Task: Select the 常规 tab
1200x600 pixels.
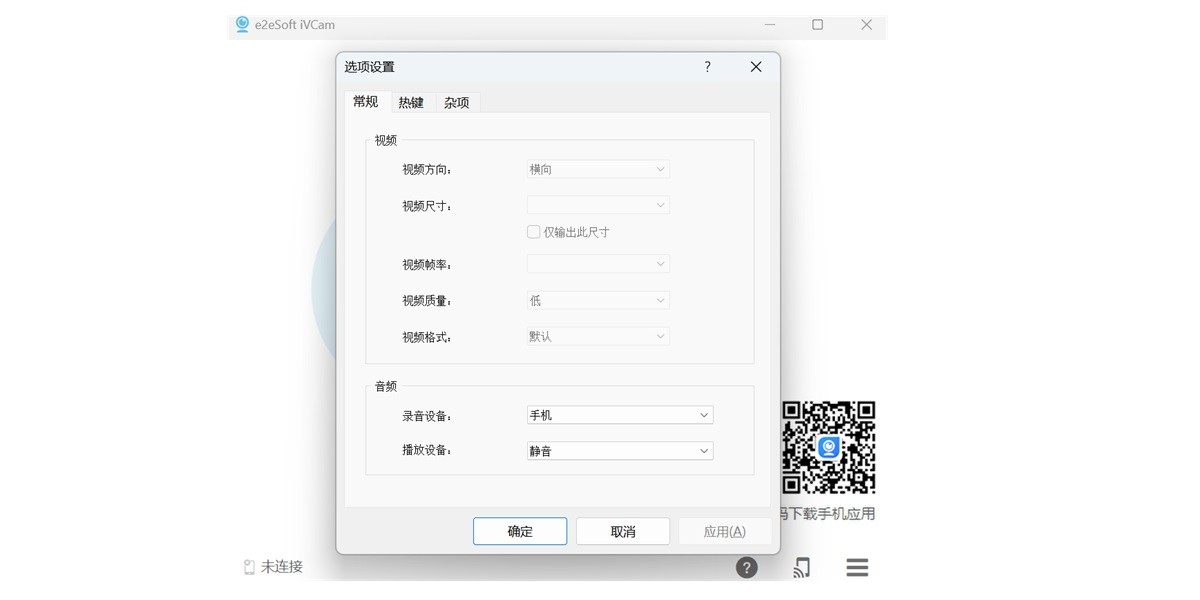Action: tap(365, 101)
